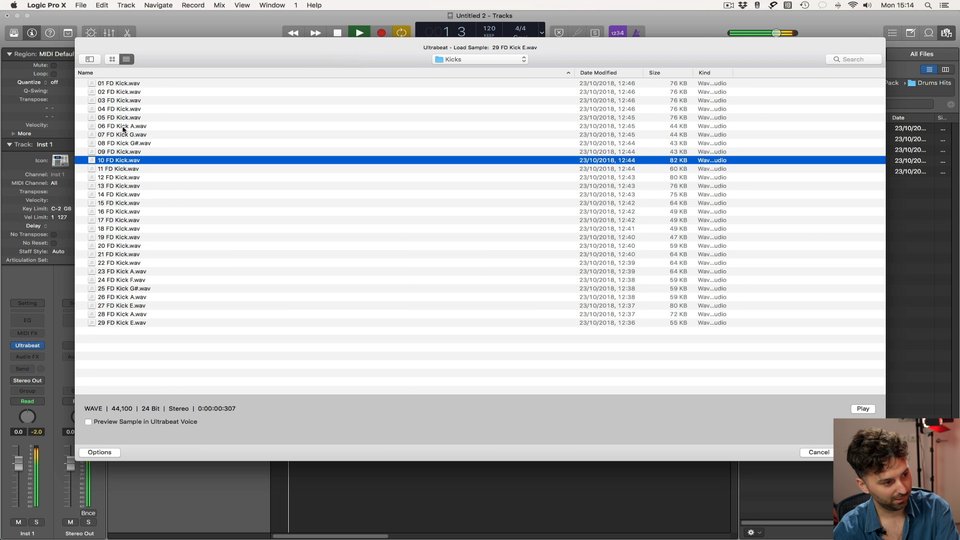
Task: Show the Mixer sliders icon
Action: (109, 32)
